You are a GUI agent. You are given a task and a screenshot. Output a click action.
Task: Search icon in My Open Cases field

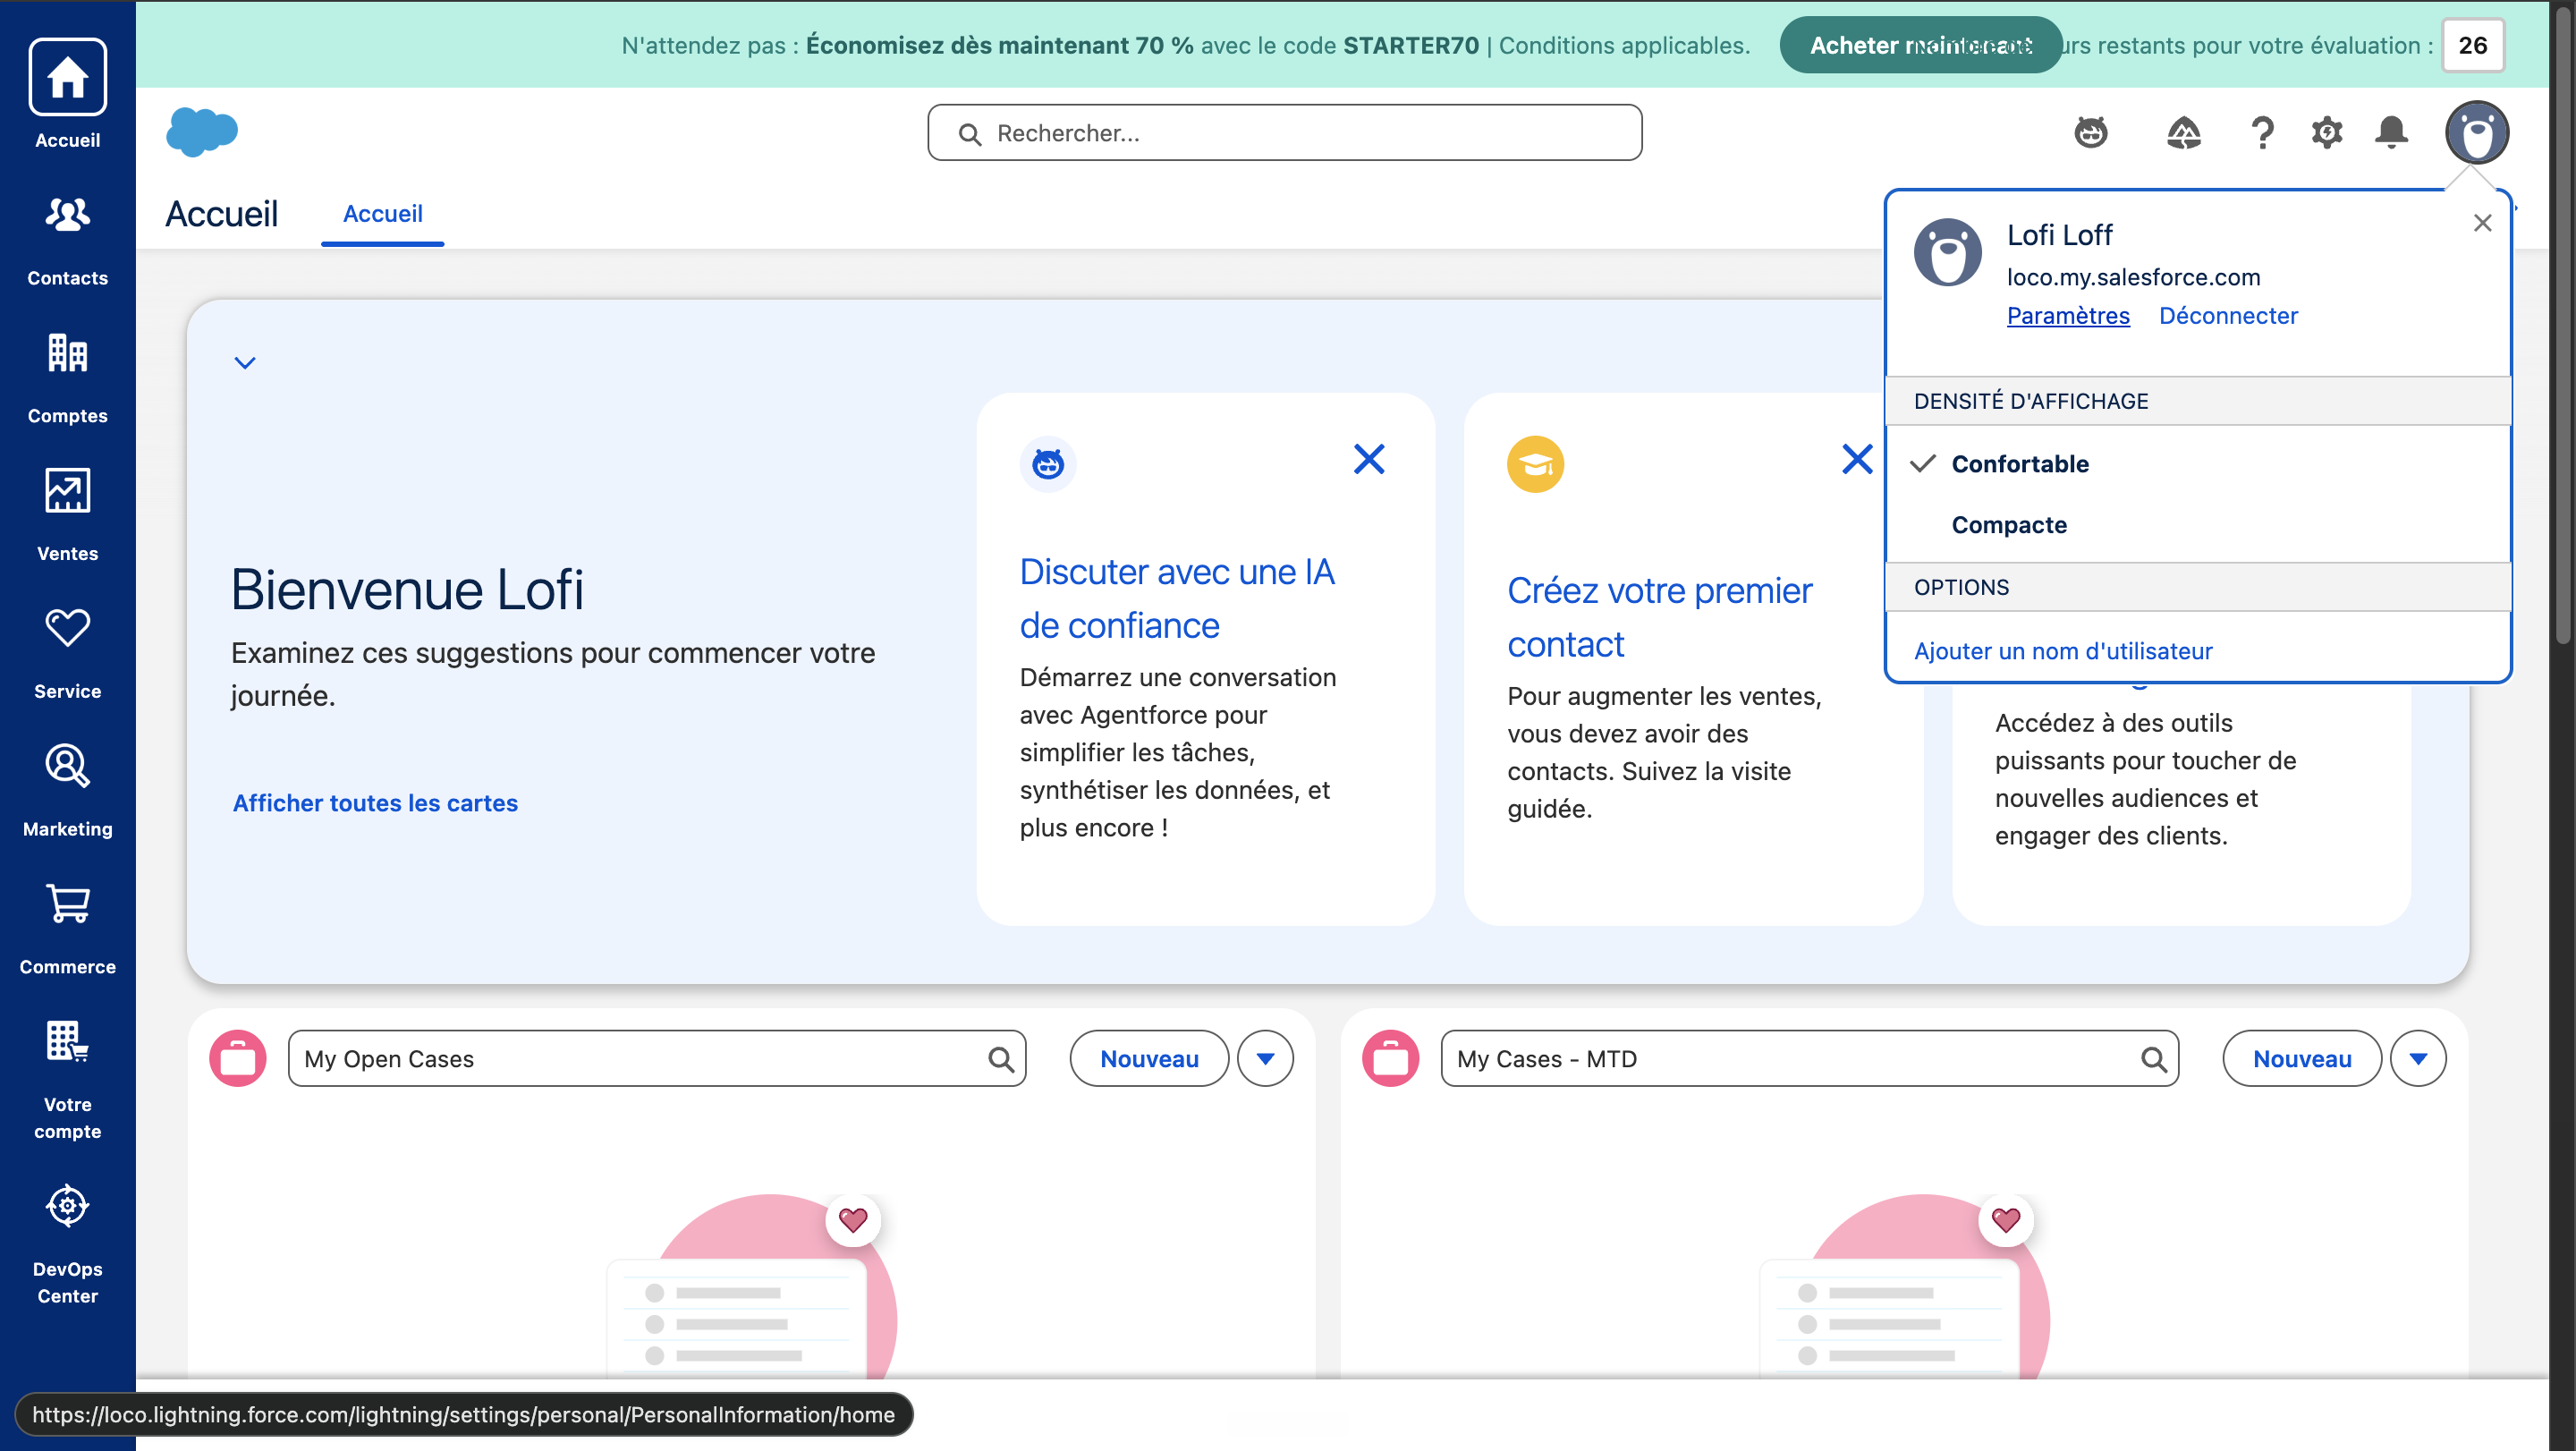coord(1001,1059)
